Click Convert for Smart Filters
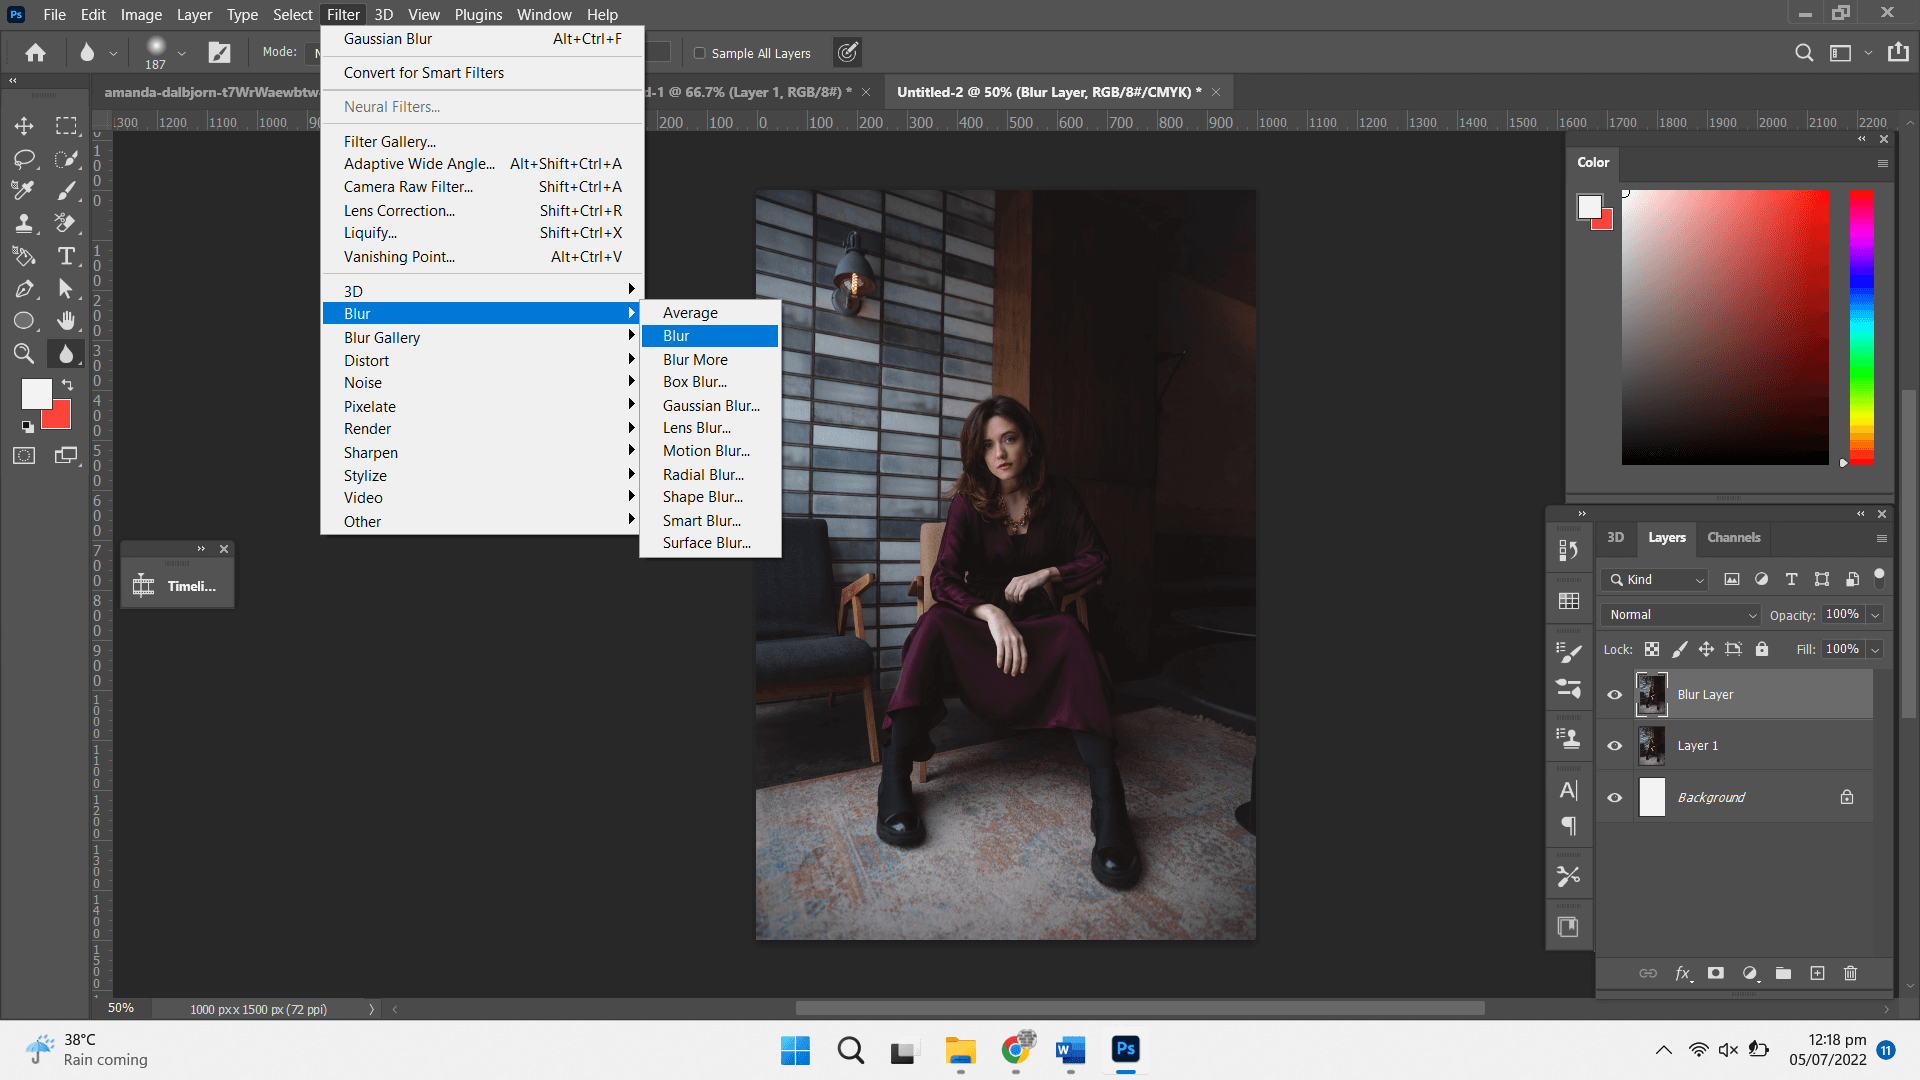This screenshot has height=1080, width=1920. (x=481, y=73)
